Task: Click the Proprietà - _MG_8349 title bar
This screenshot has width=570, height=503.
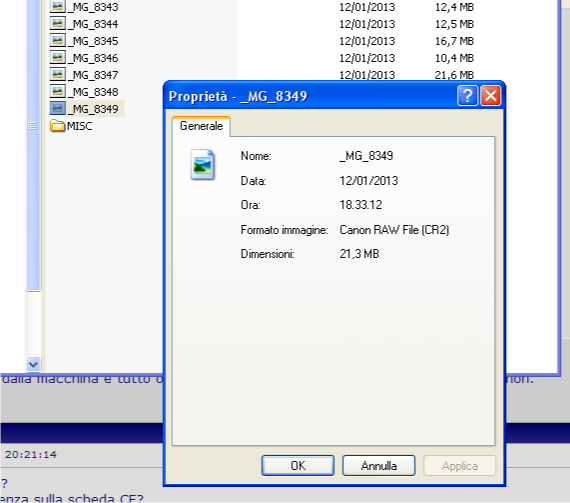Action: click(309, 96)
